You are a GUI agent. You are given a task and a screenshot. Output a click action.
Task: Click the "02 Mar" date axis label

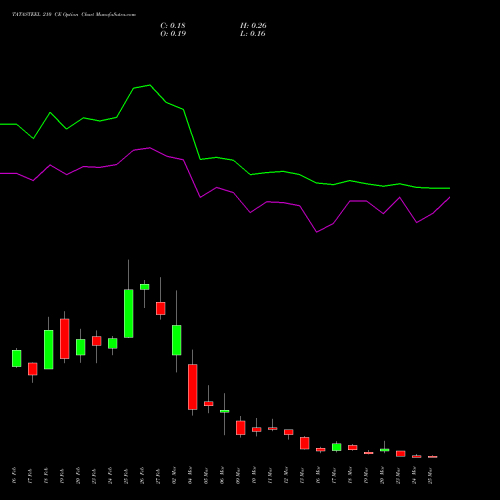[x=174, y=476]
